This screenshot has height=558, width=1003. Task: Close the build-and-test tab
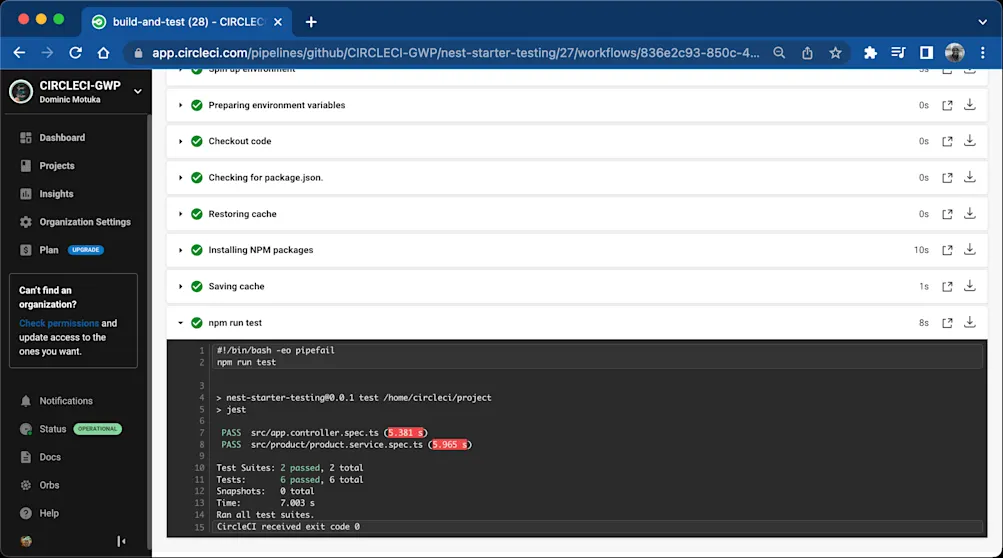(278, 22)
